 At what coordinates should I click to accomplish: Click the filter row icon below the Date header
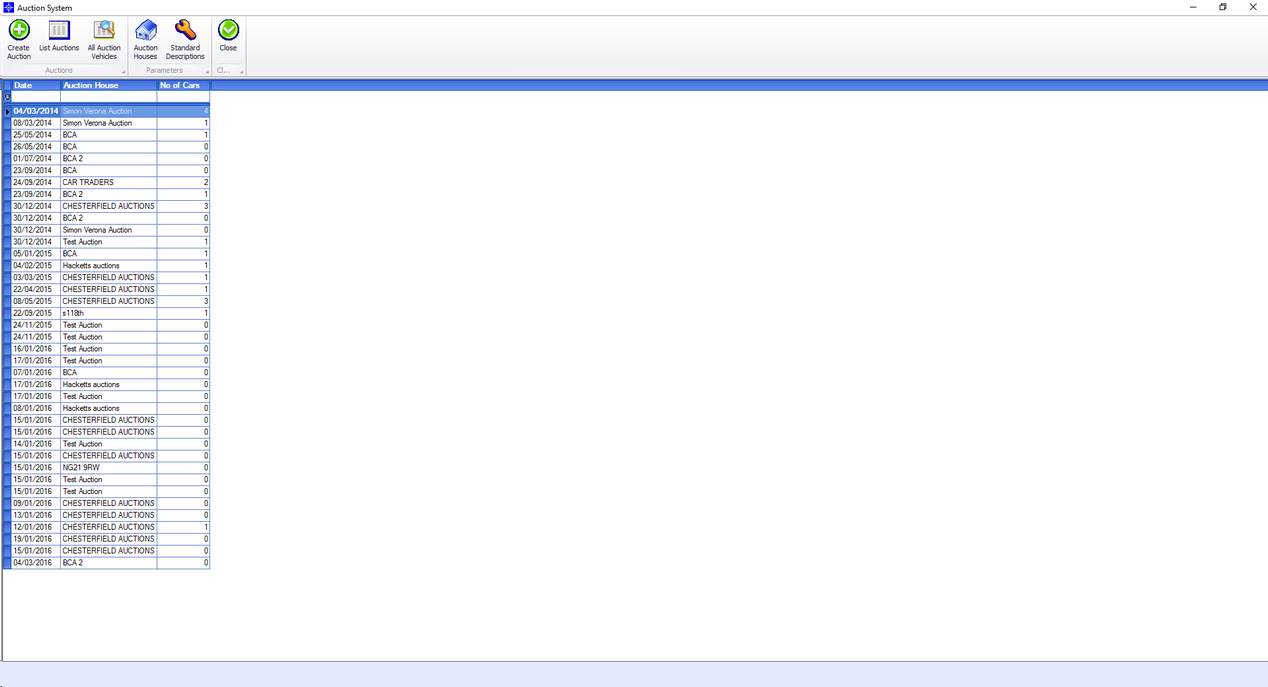7,97
